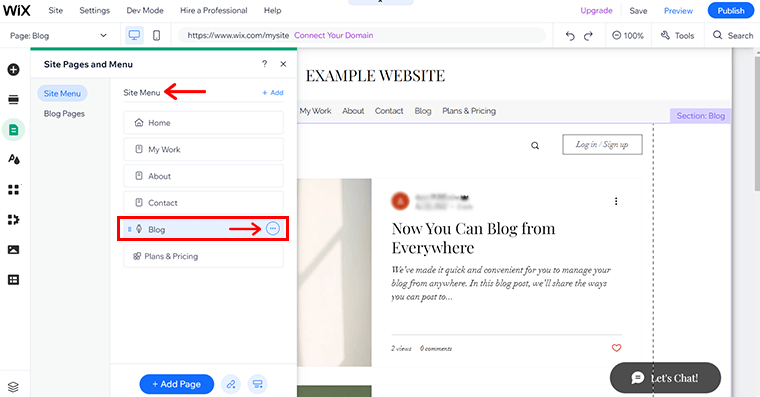Click the Add Elements plus icon
Viewport: 760px width, 397px height.
[x=14, y=69]
